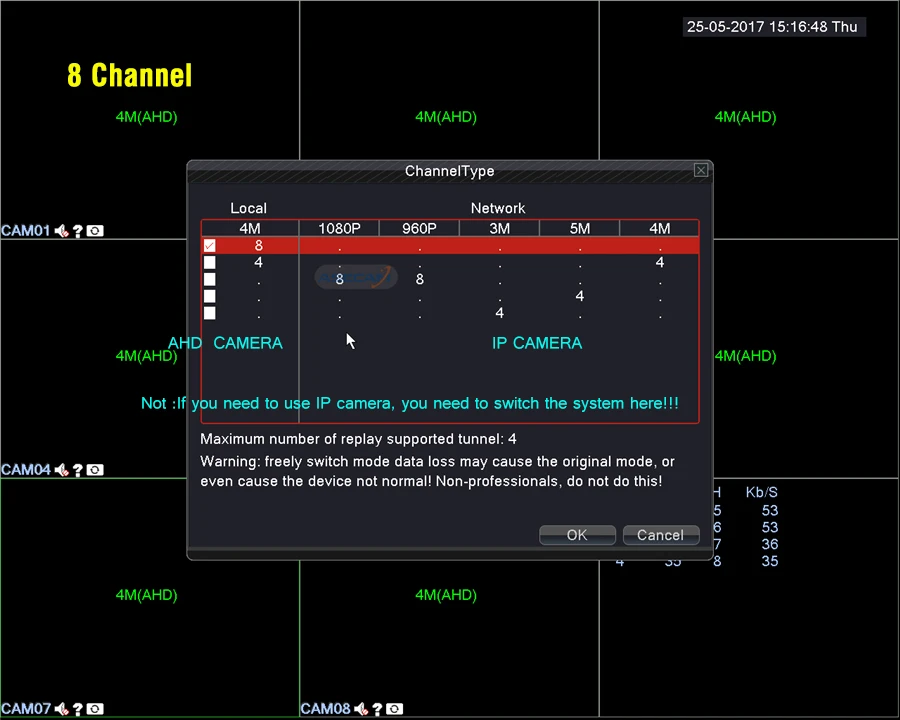This screenshot has height=720, width=900.
Task: Click the 3M column header
Action: click(499, 228)
